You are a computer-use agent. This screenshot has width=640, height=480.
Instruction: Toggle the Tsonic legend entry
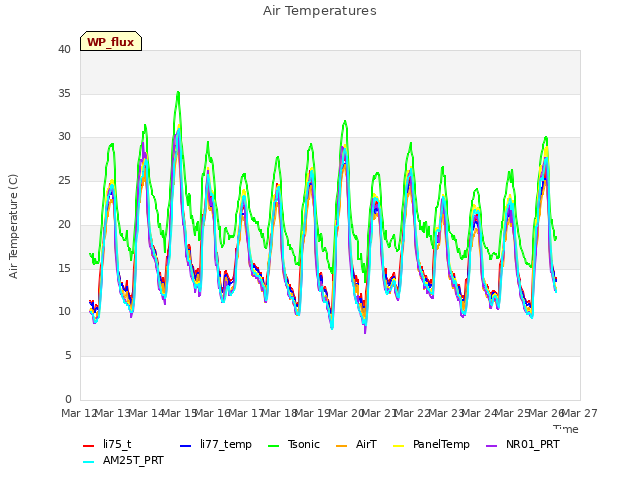pyautogui.click(x=294, y=444)
